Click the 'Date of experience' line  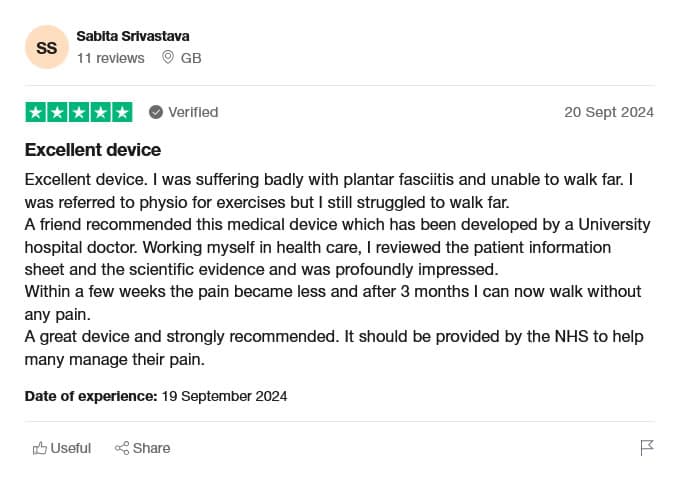(156, 396)
